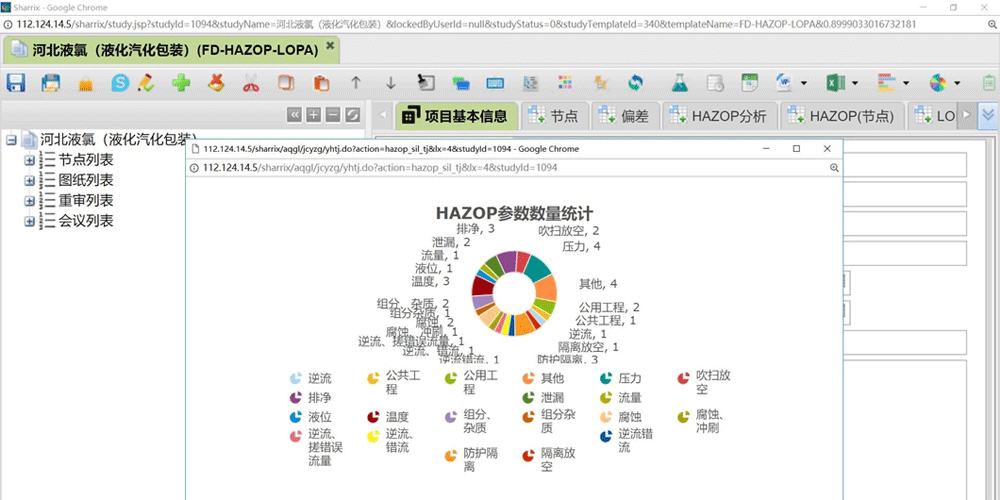Click the Word export icon

(784, 83)
